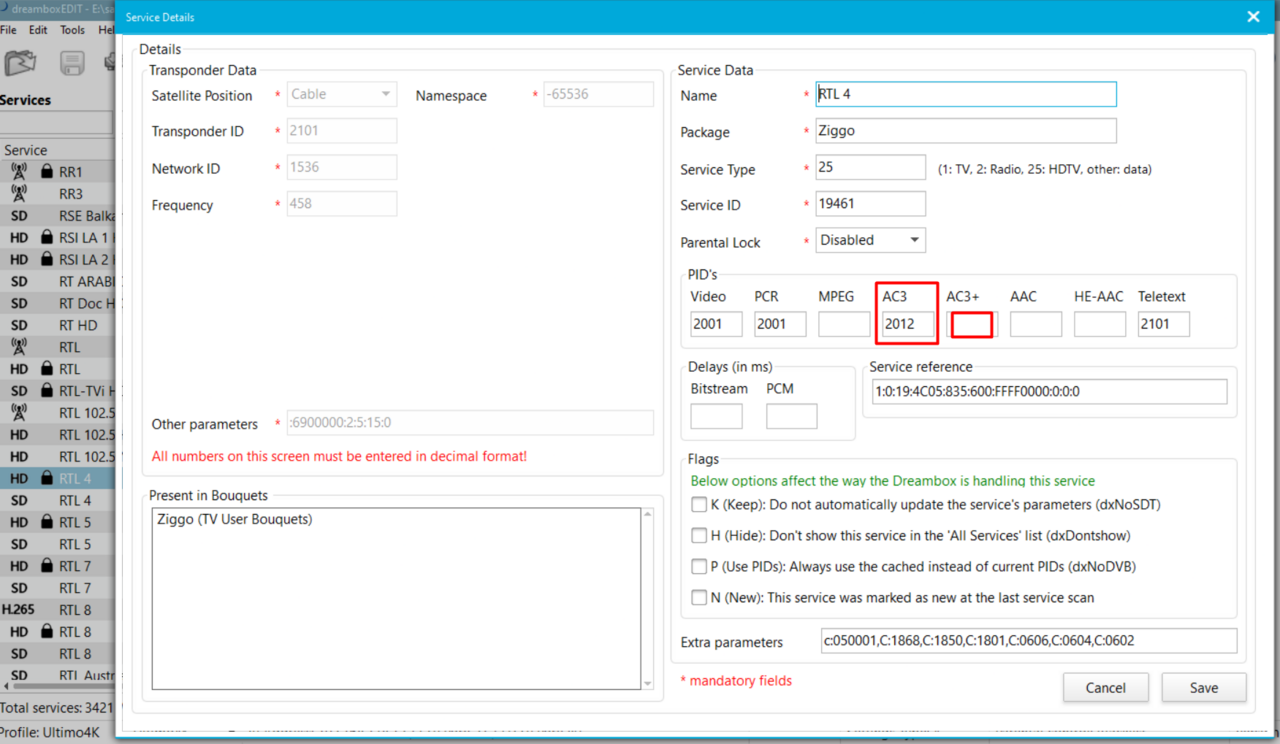This screenshot has width=1280, height=744.
Task: Click the open folder toolbar icon
Action: (x=20, y=63)
